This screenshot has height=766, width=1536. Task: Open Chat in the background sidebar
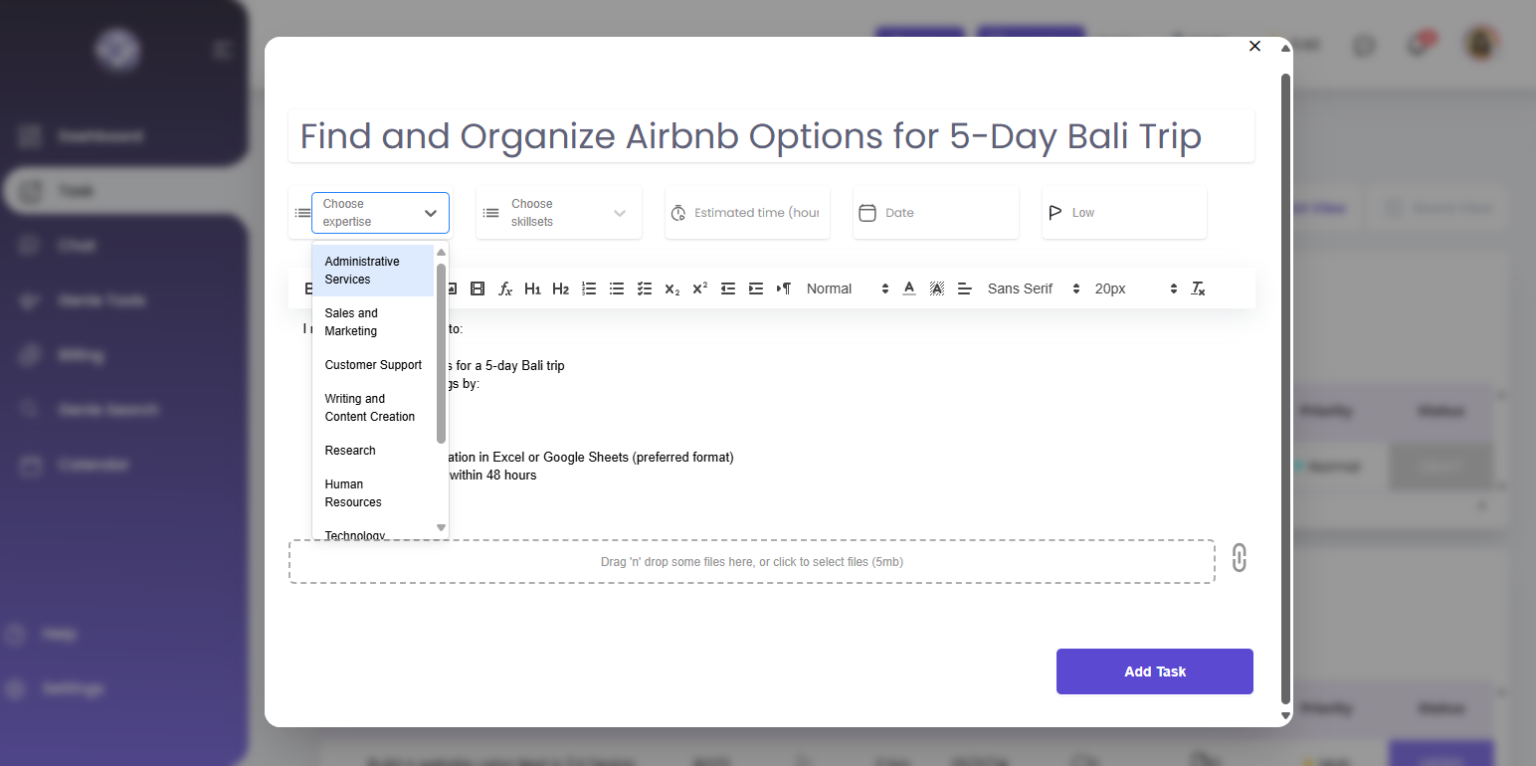click(x=77, y=246)
